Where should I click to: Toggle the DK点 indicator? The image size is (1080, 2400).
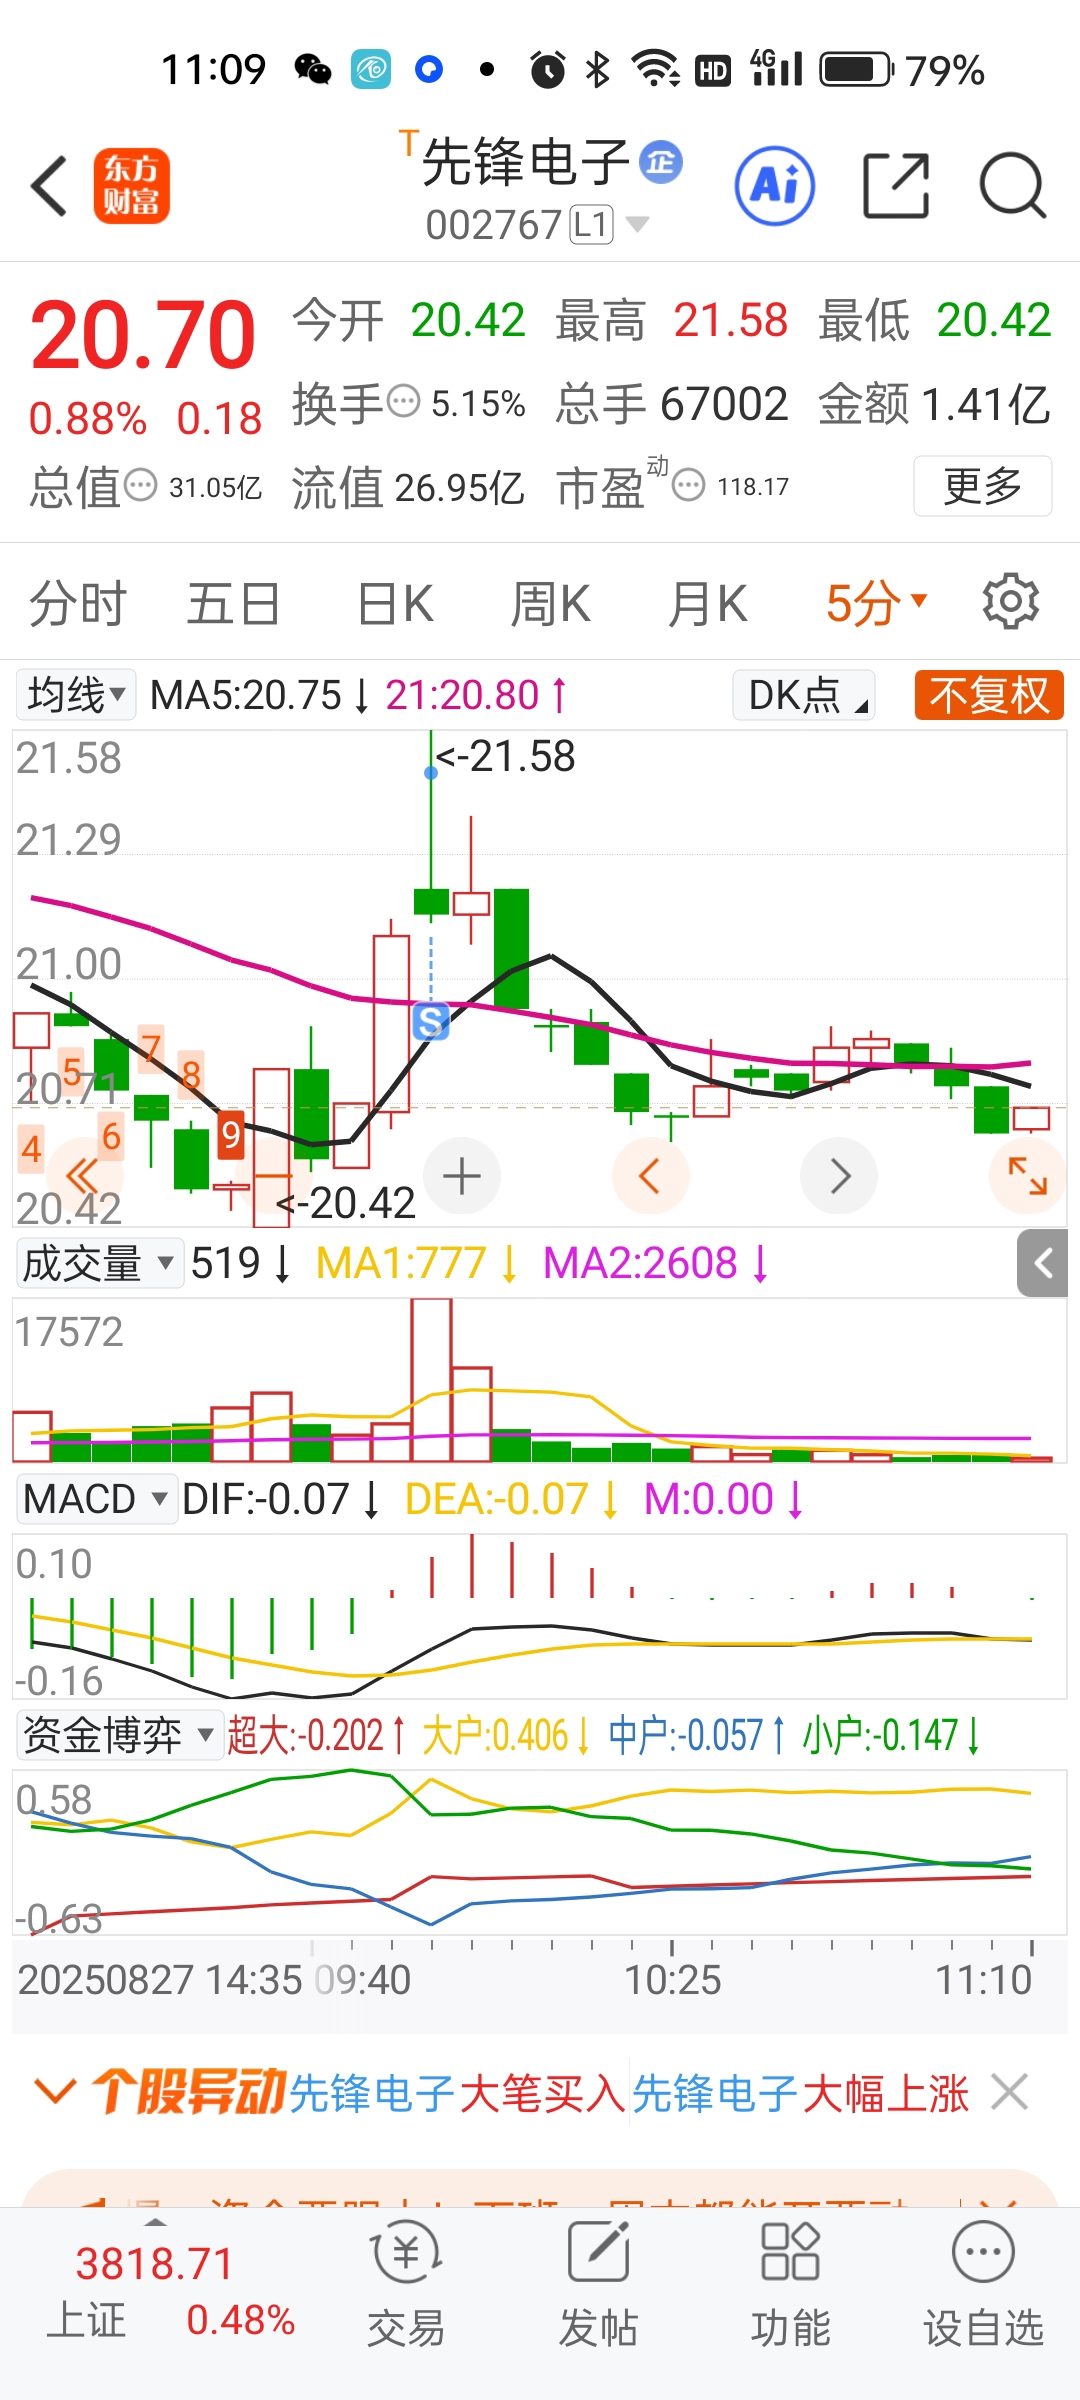[x=804, y=694]
